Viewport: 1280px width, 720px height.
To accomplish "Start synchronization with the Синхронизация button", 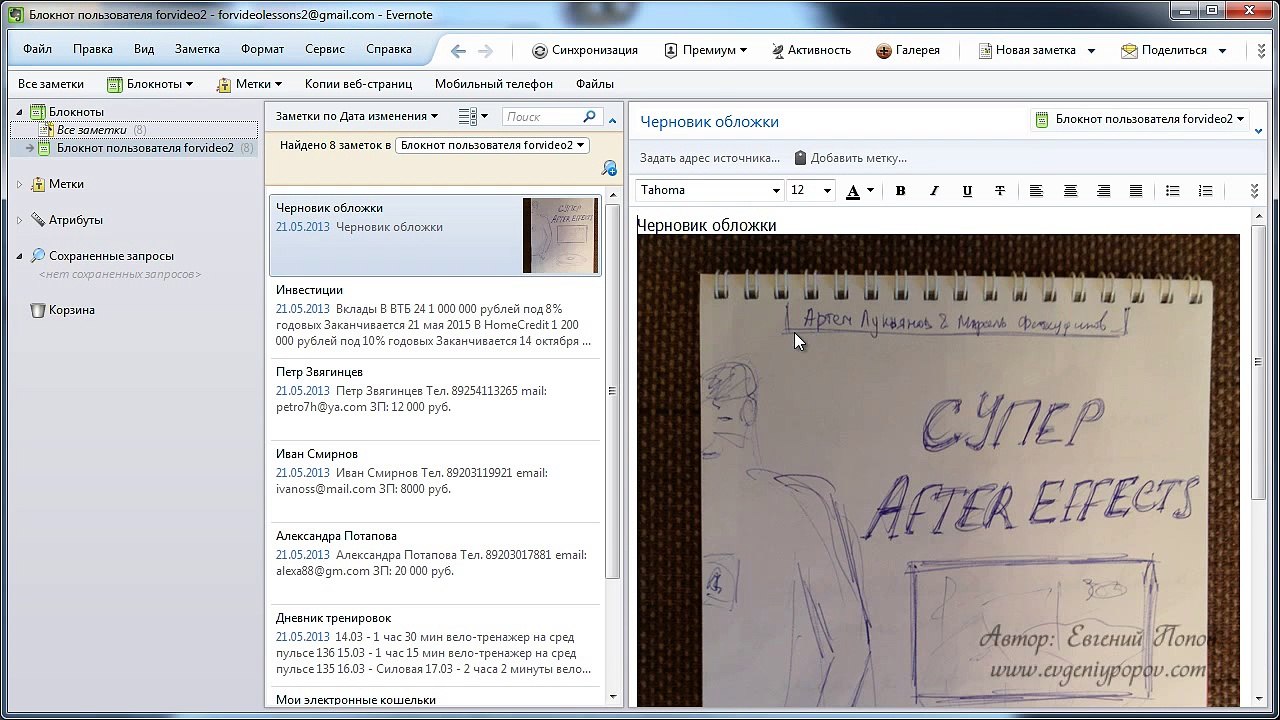I will [585, 50].
